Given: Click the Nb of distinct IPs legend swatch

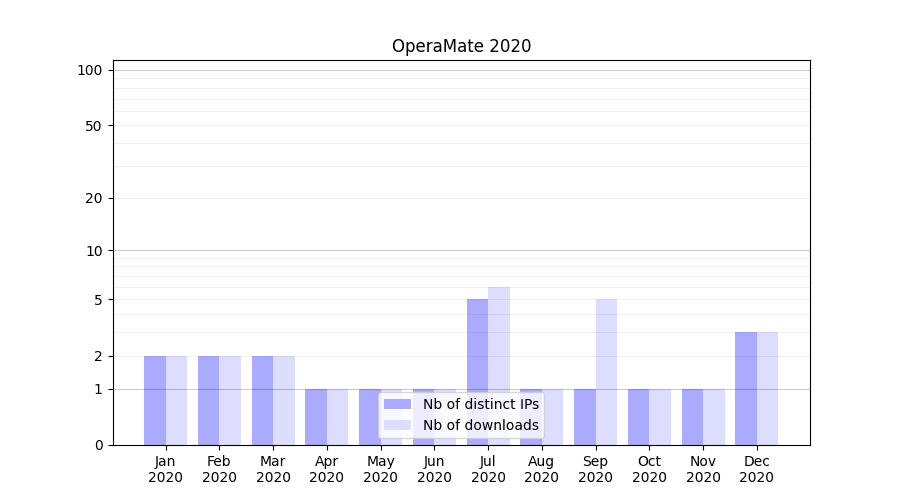Looking at the screenshot, I should [397, 404].
